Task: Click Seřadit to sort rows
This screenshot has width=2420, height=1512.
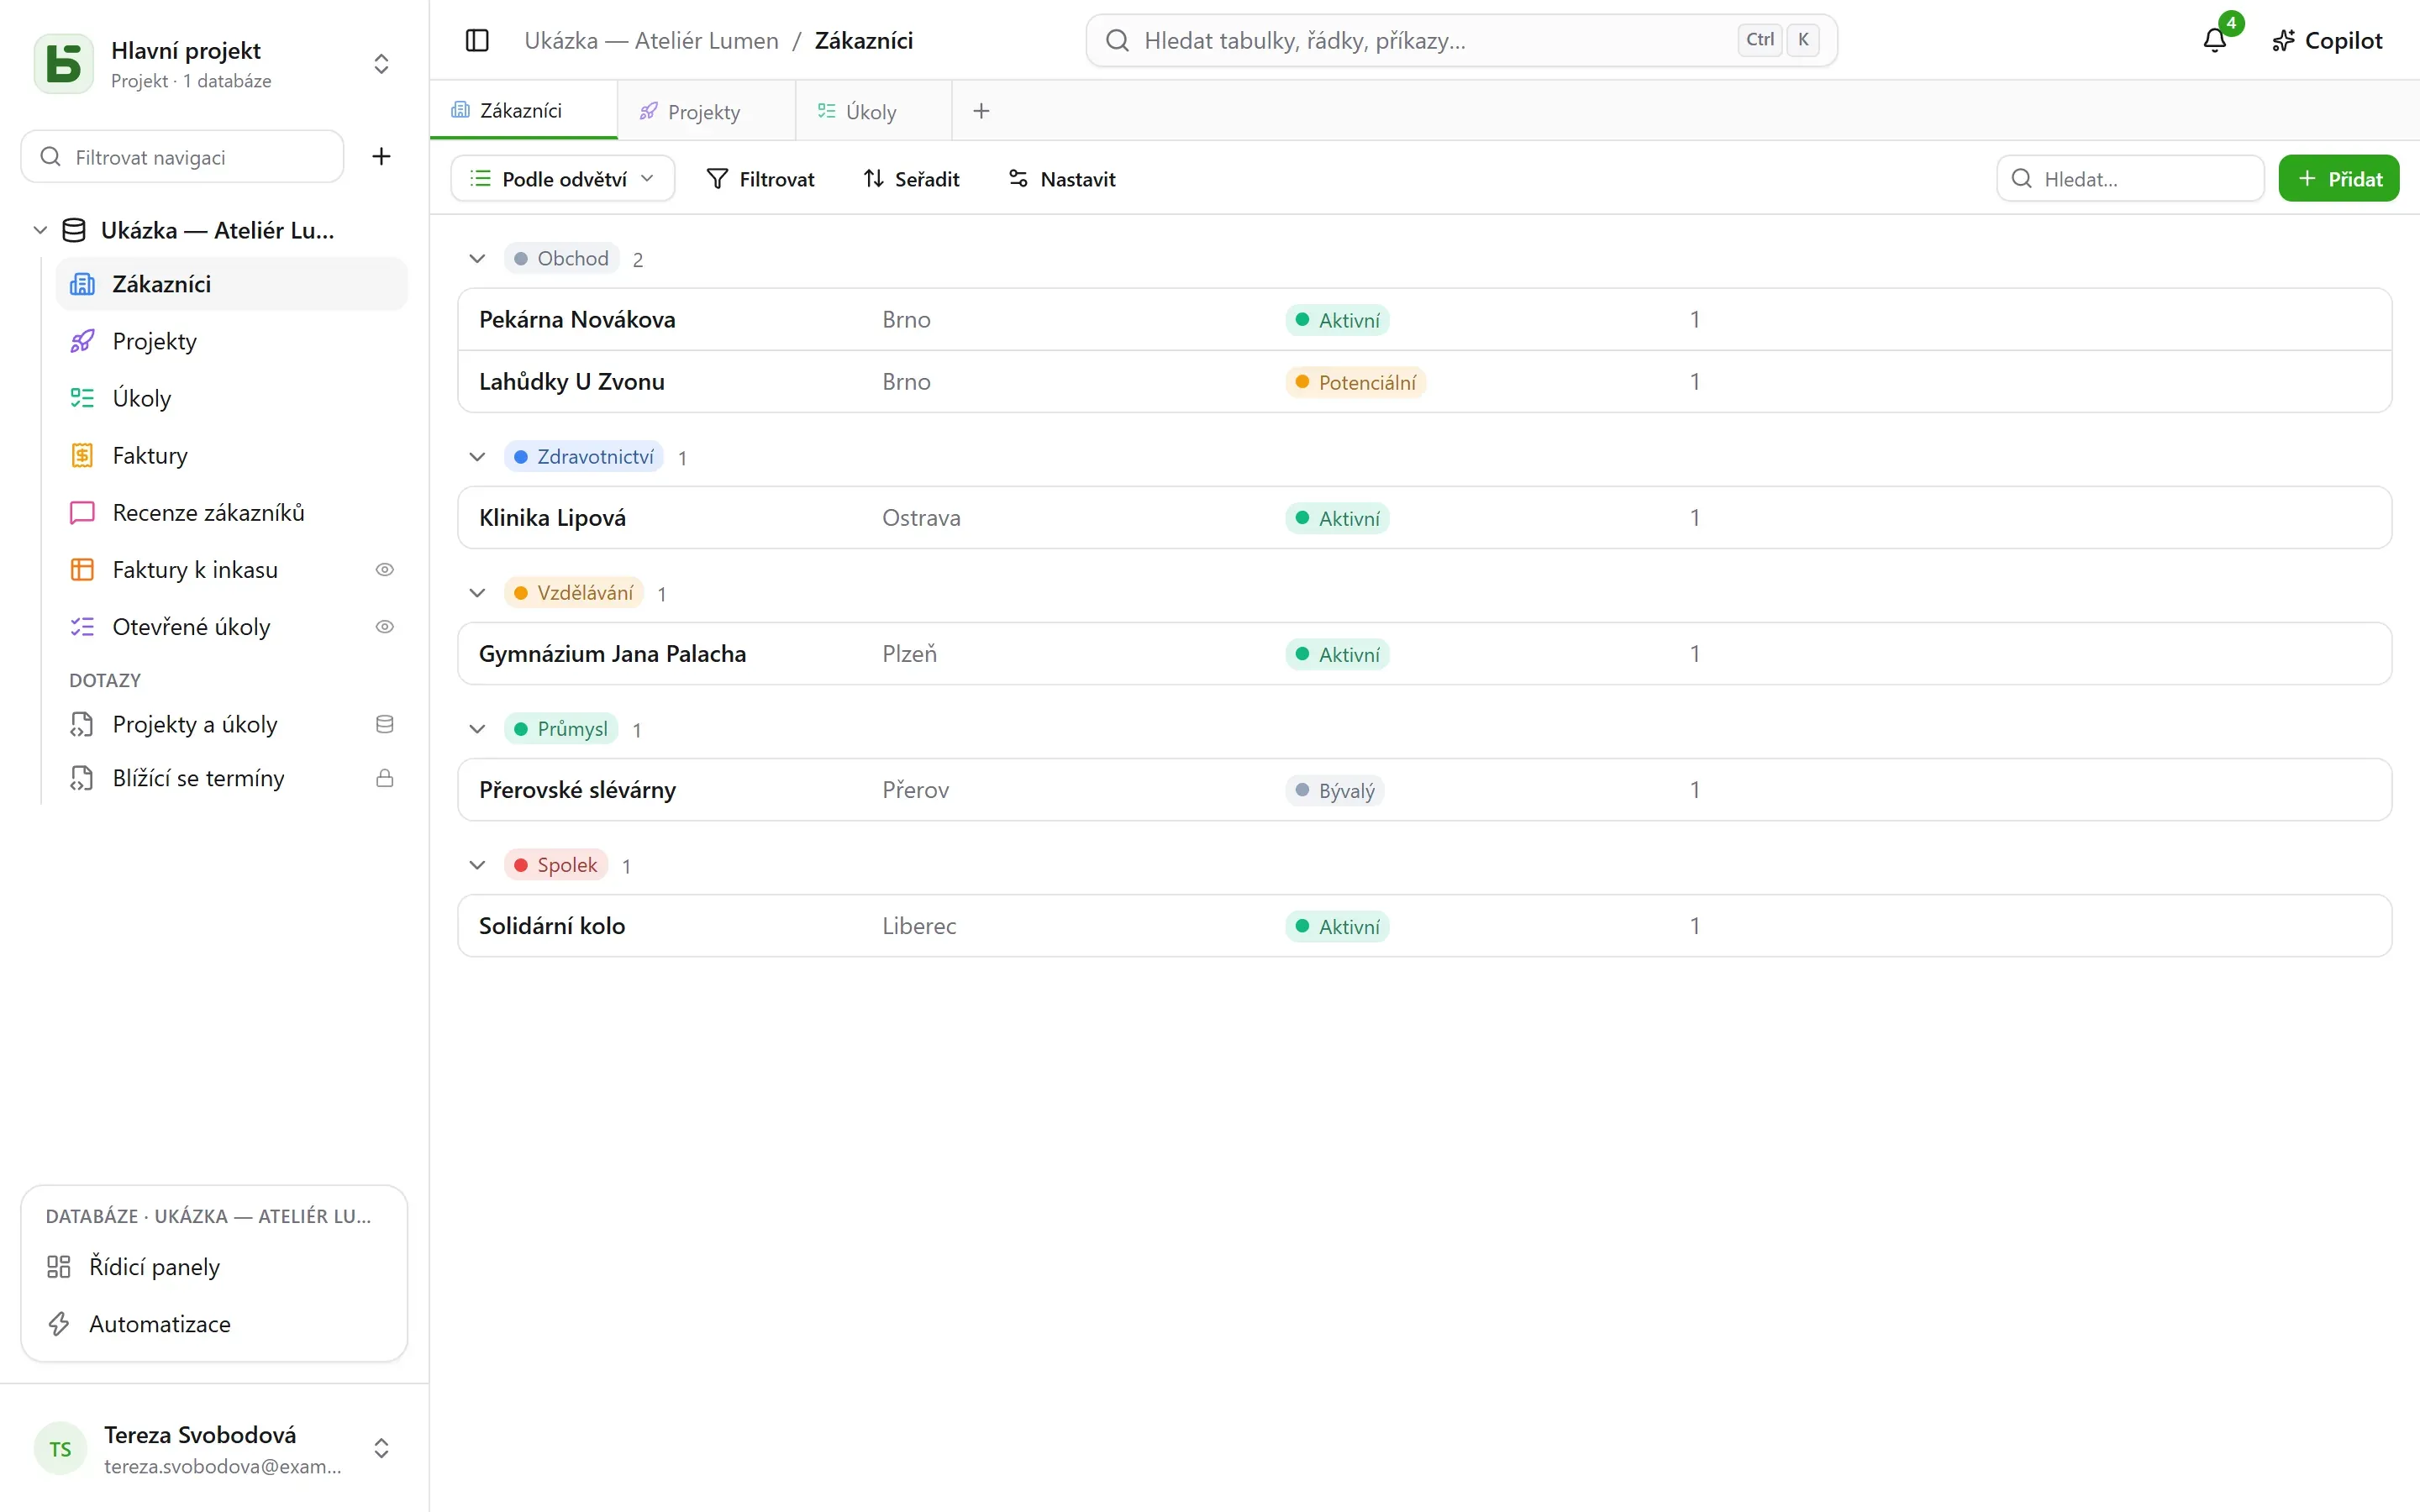Action: [911, 178]
